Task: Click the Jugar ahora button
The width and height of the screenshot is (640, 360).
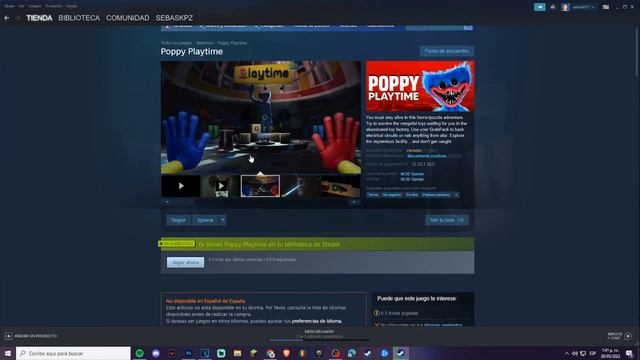Action: tap(185, 262)
